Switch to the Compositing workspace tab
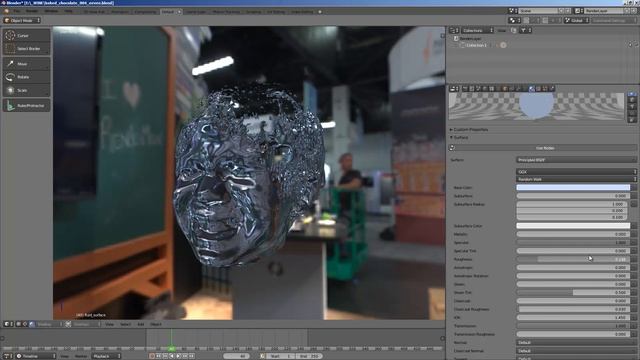Screen dimensions: 640x360 point(145,12)
